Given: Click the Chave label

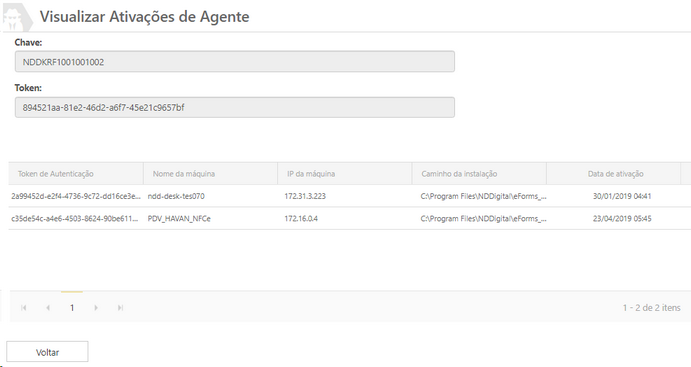Looking at the screenshot, I should (28, 42).
